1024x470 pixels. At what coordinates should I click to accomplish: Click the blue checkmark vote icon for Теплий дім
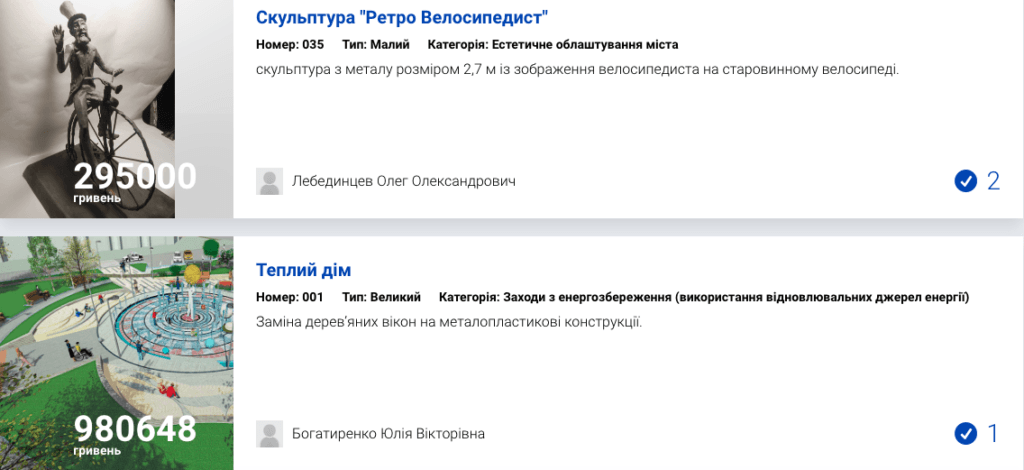coord(965,434)
